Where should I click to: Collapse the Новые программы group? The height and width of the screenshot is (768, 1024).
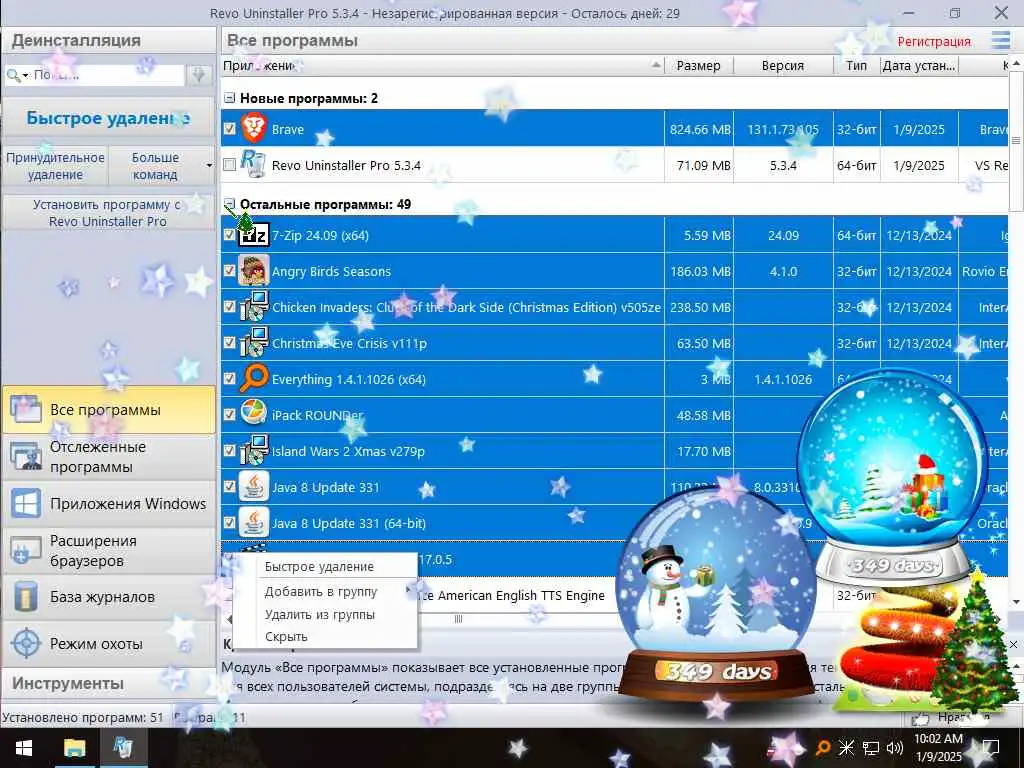coord(229,98)
